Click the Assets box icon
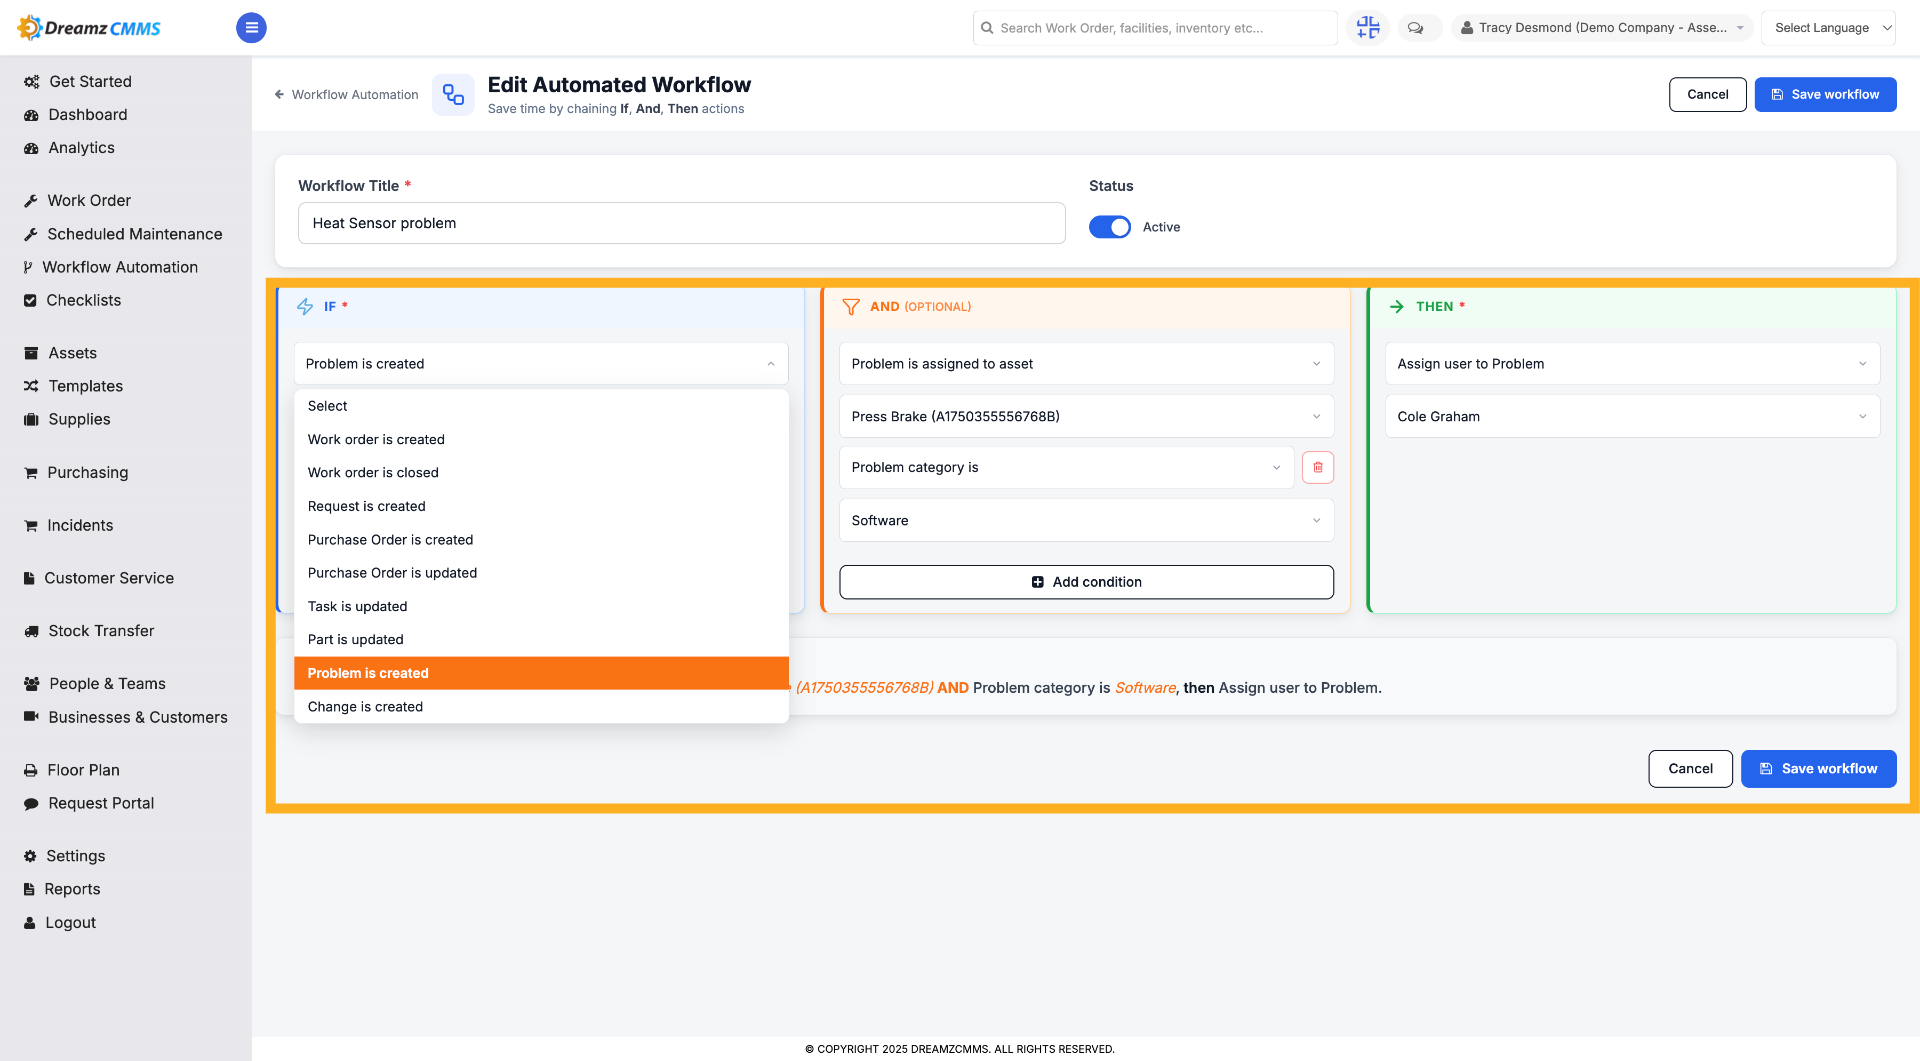1920x1061 pixels. [31, 353]
